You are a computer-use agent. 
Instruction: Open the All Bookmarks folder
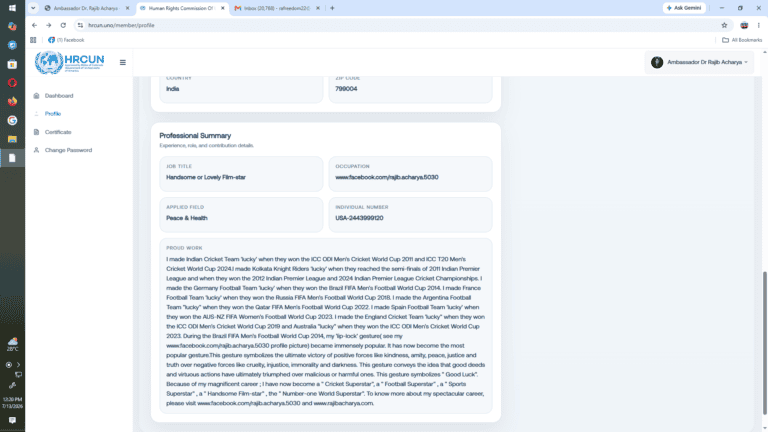point(742,40)
